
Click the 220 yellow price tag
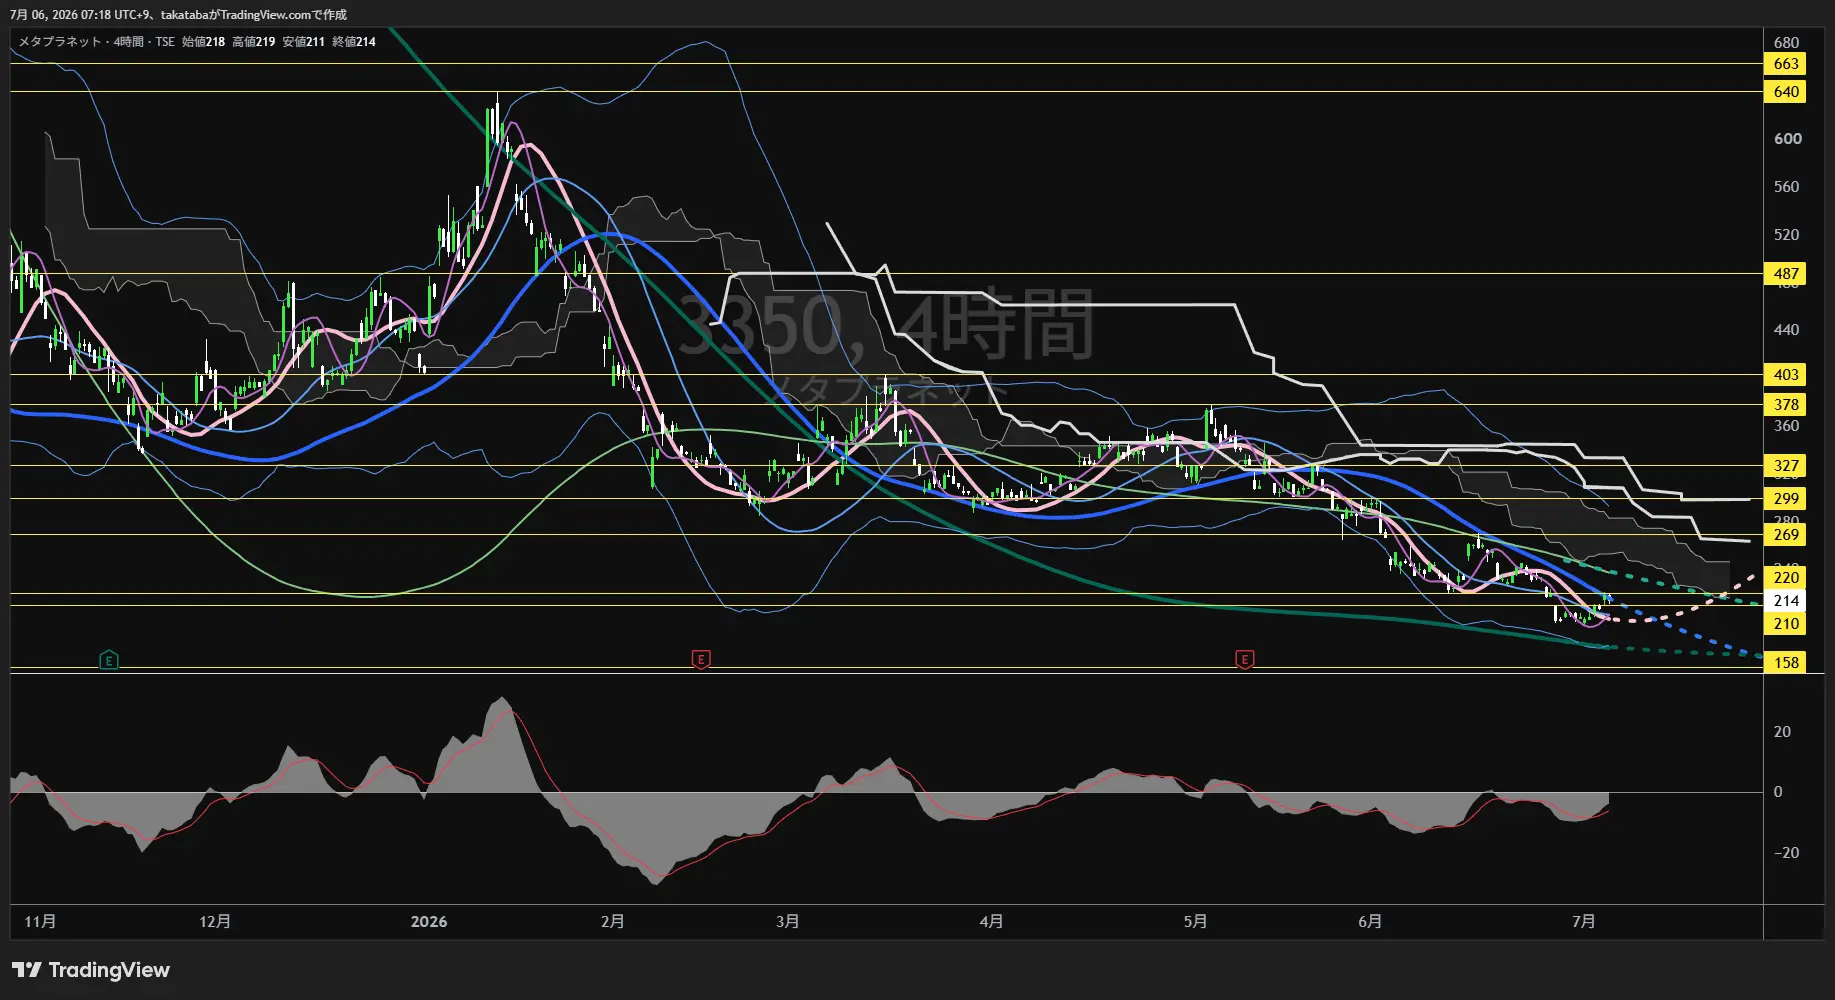tap(1786, 578)
